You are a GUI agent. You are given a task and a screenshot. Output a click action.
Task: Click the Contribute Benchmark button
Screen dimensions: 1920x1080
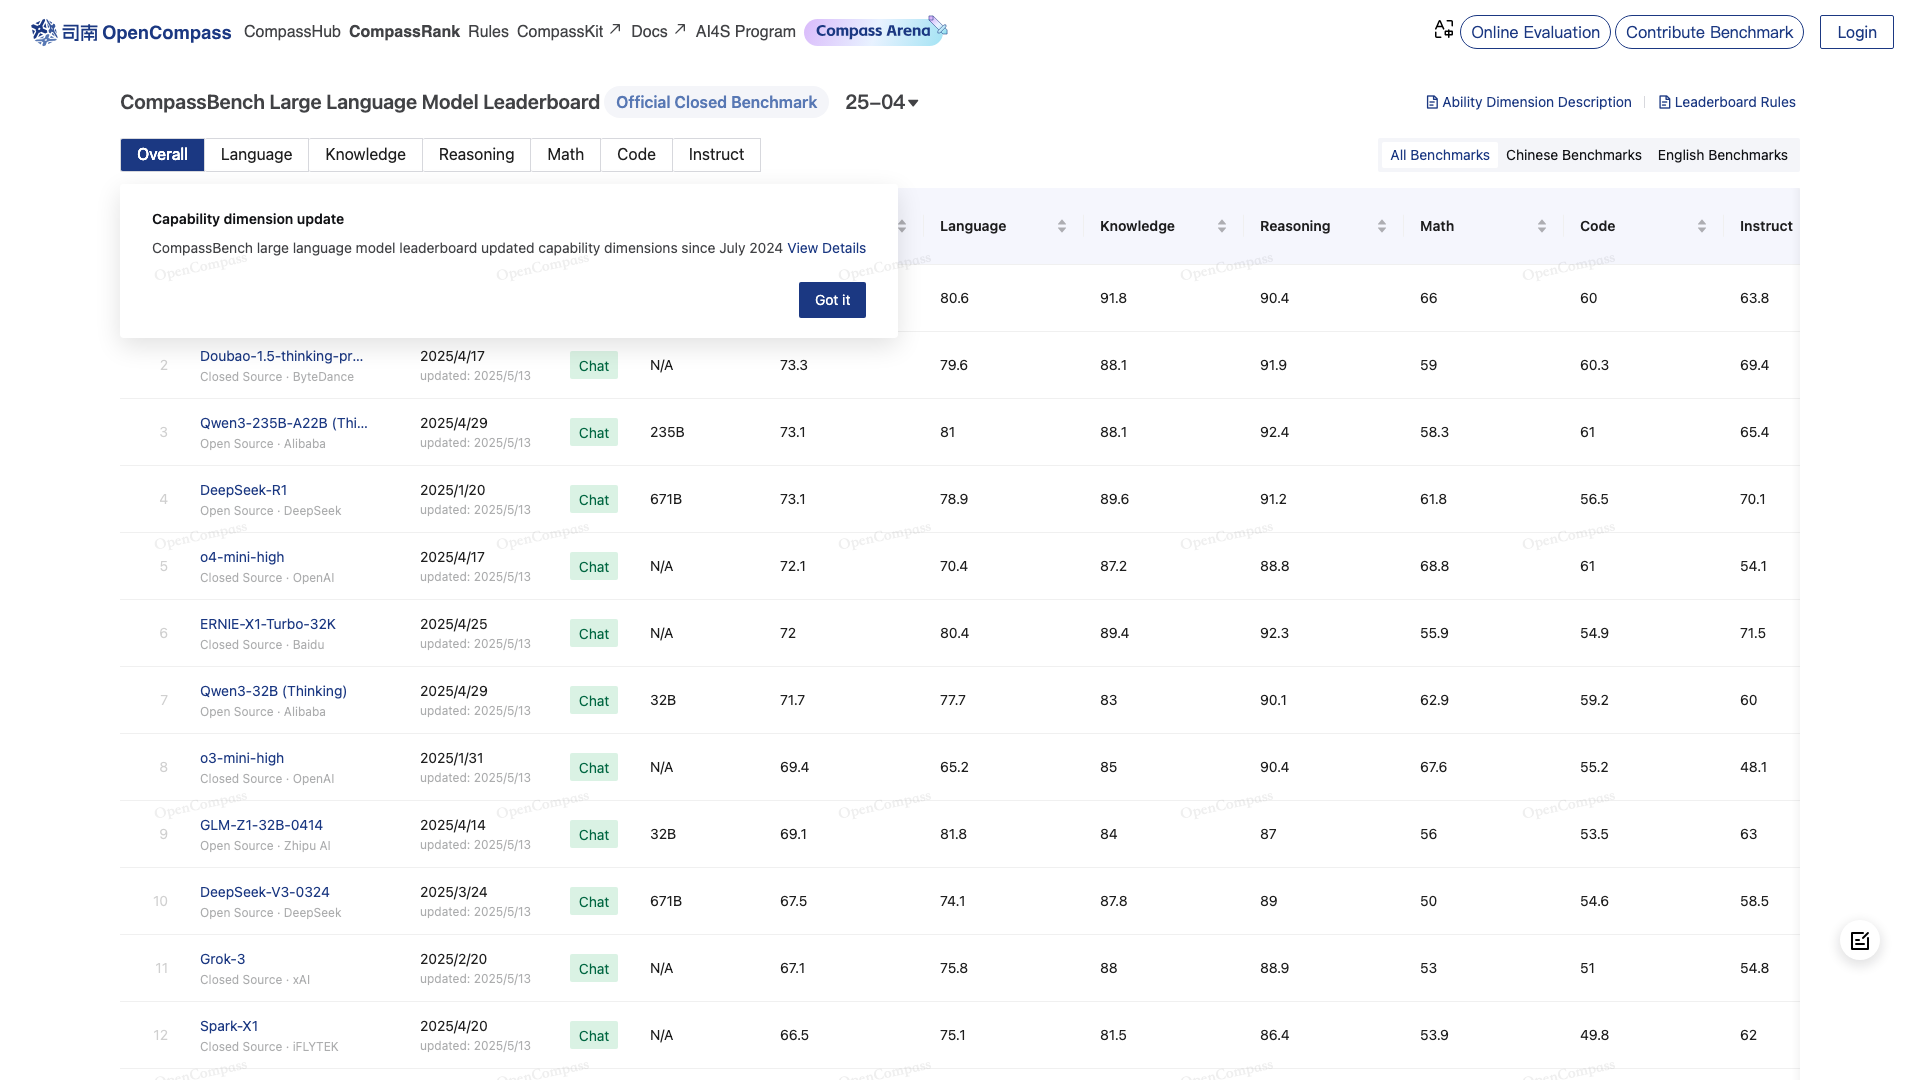[1709, 32]
